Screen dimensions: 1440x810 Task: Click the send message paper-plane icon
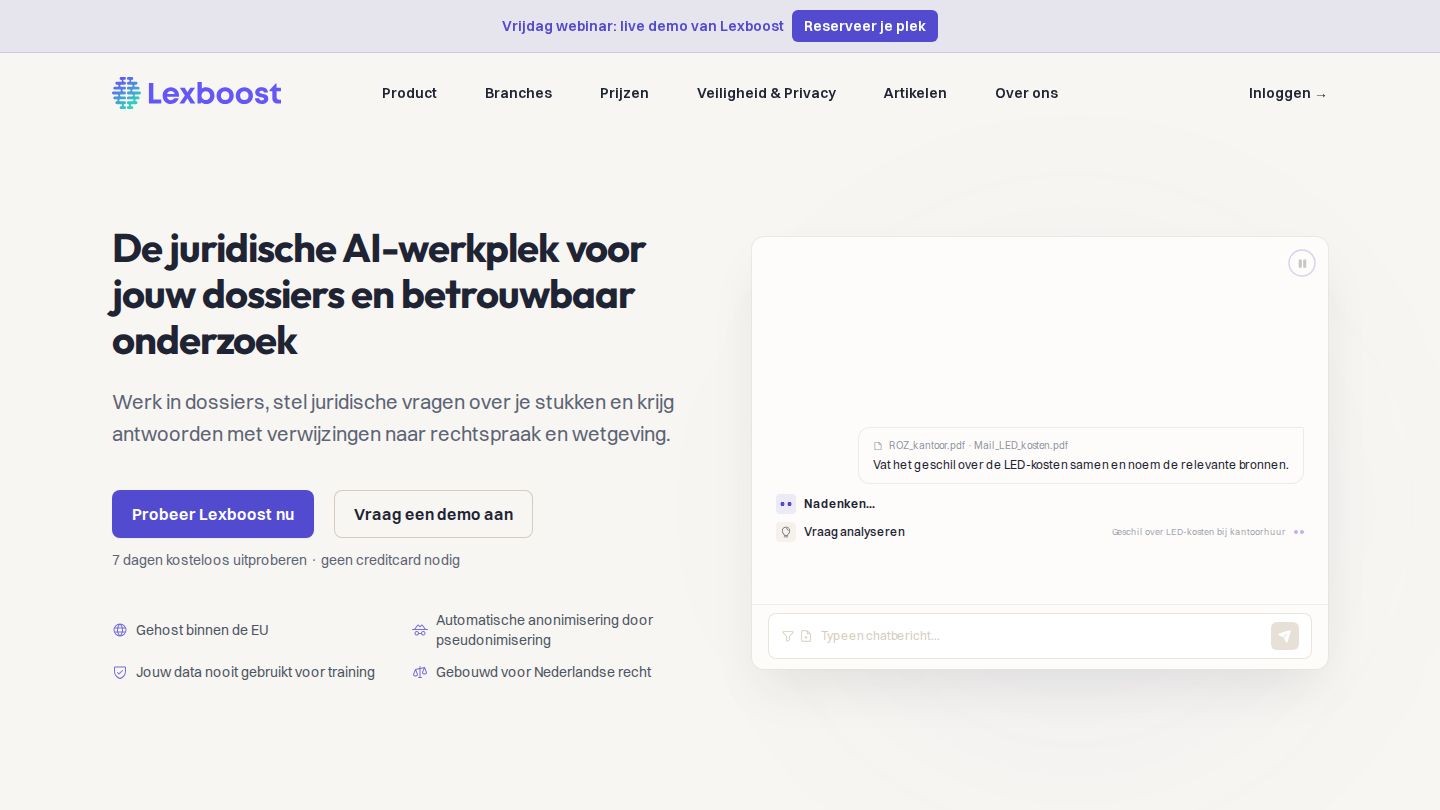point(1285,636)
